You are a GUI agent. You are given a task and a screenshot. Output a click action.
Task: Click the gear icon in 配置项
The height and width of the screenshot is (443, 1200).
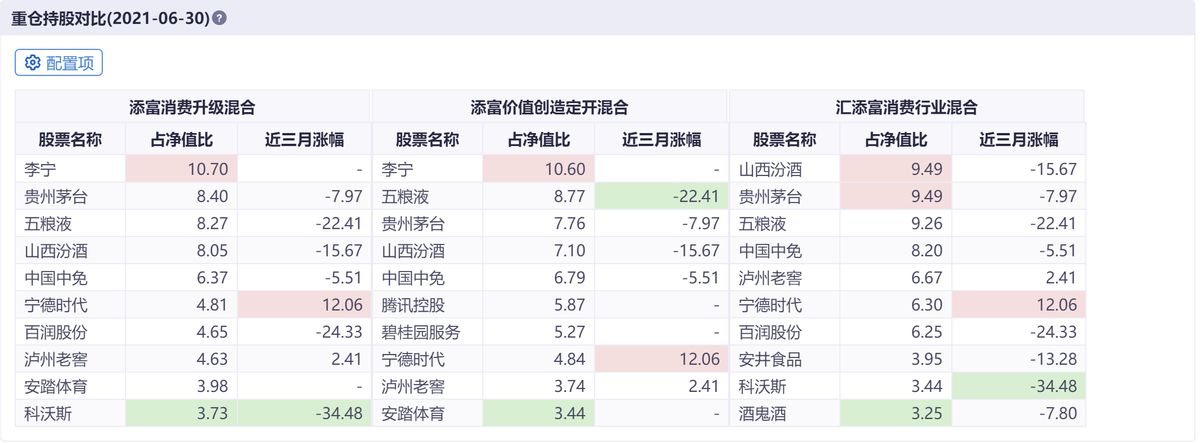point(32,63)
